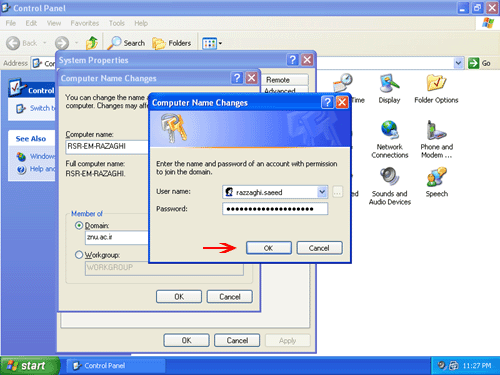Click the Forward button dropdown arrow

tap(76, 43)
